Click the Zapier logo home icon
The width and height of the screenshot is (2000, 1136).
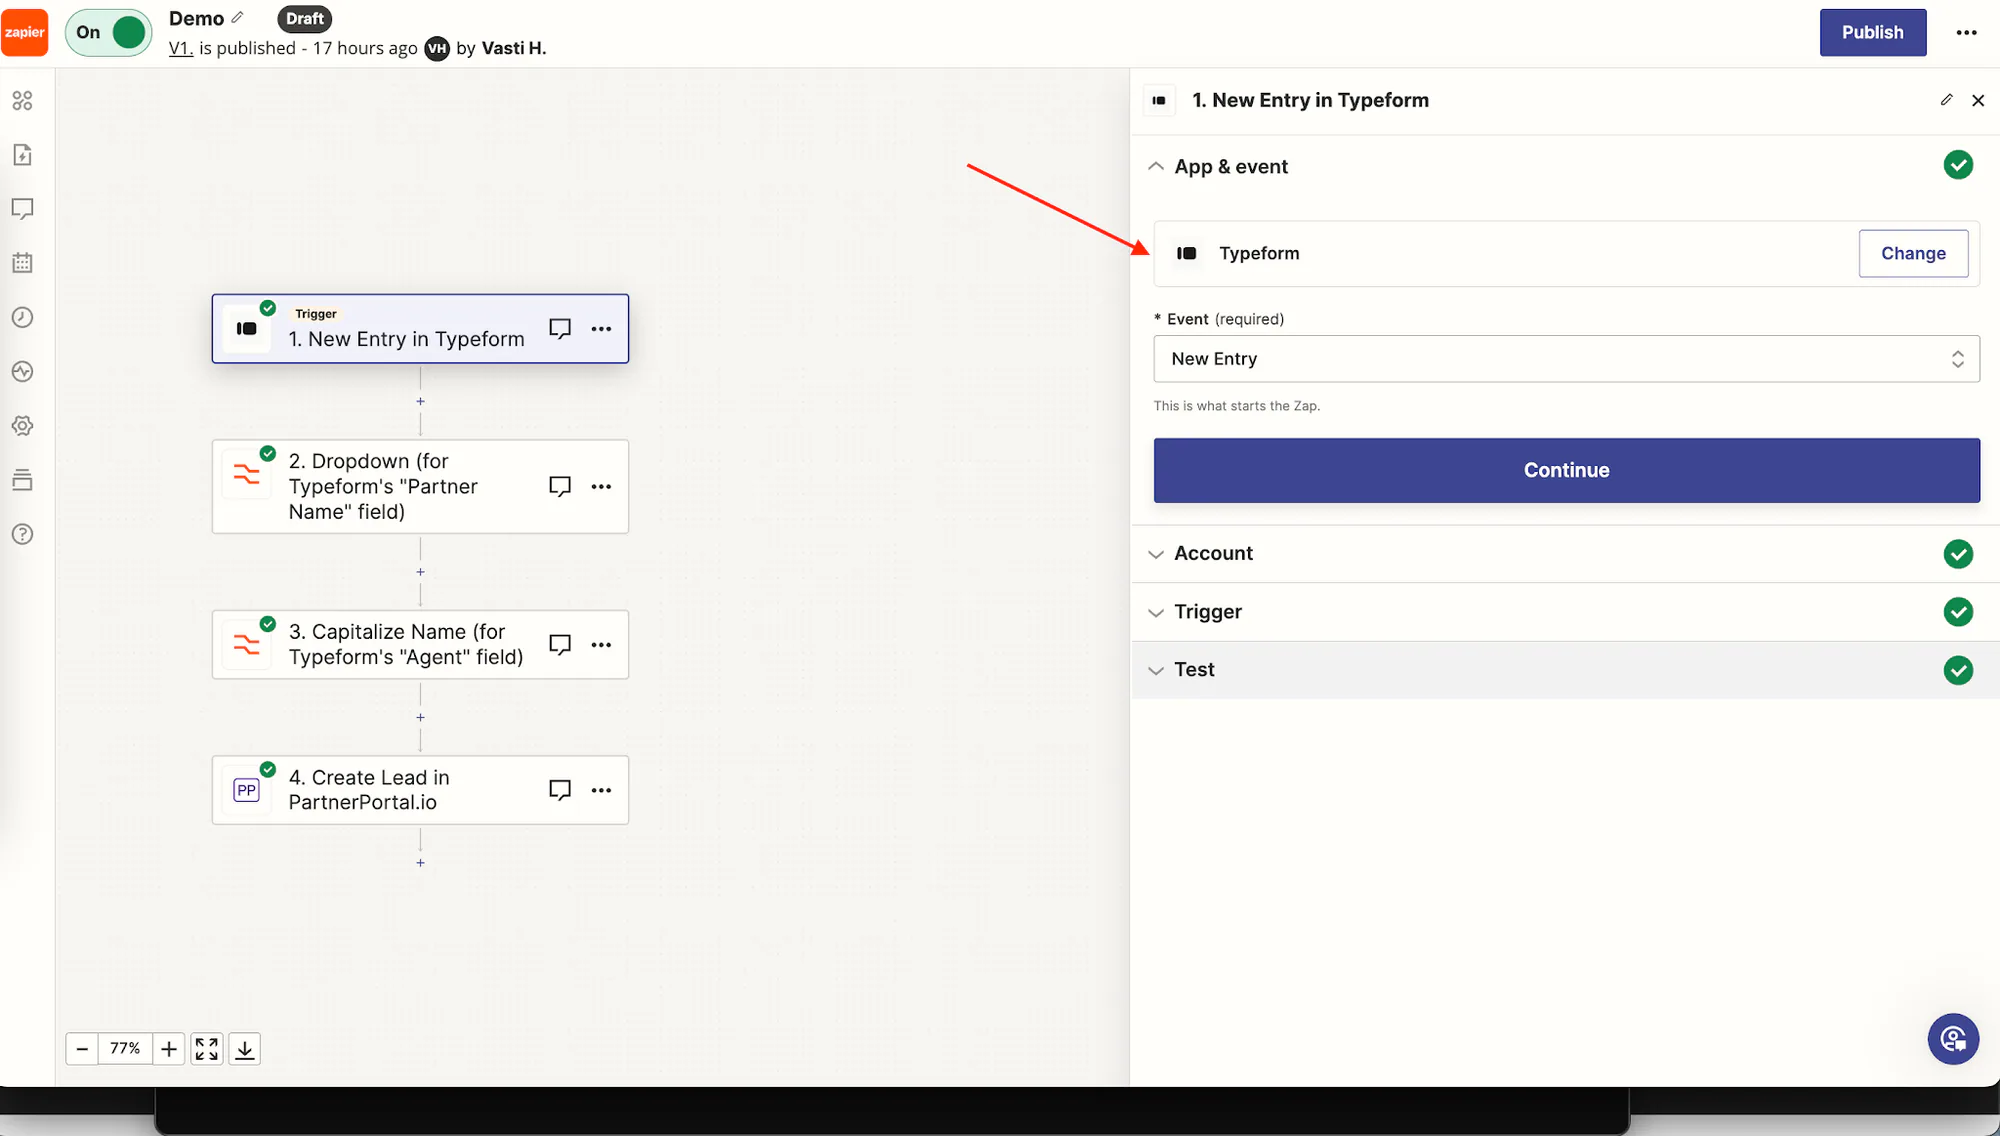point(24,32)
